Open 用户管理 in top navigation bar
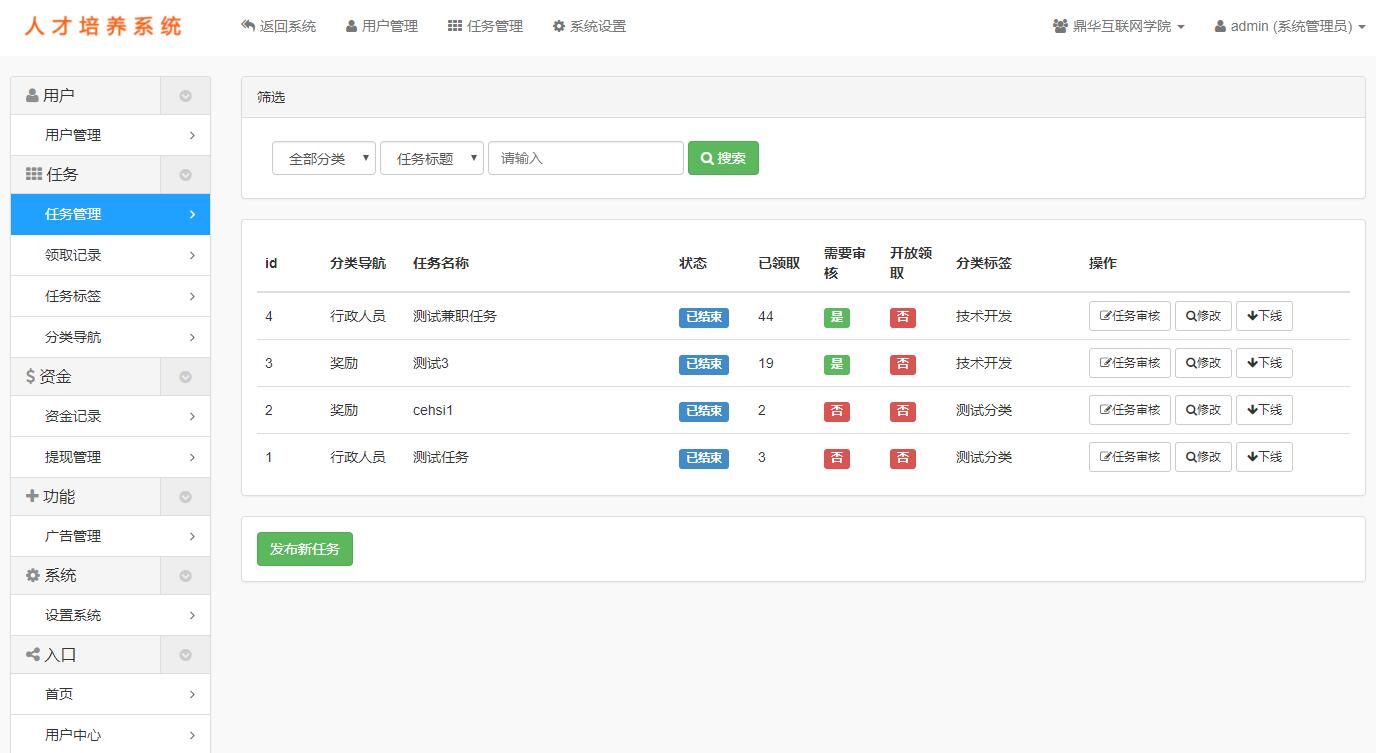Screen dimensions: 1376x753 pyautogui.click(x=382, y=26)
